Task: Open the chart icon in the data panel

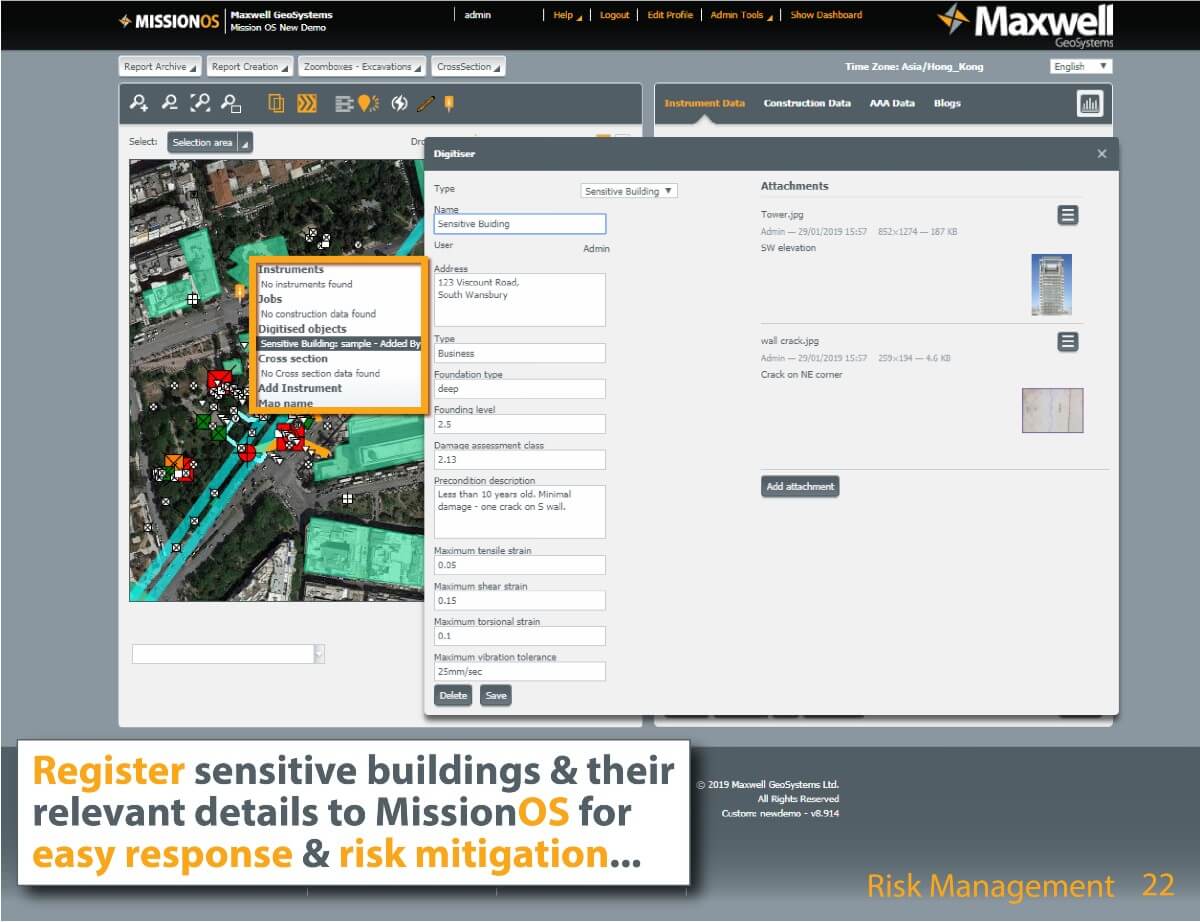Action: [1090, 103]
